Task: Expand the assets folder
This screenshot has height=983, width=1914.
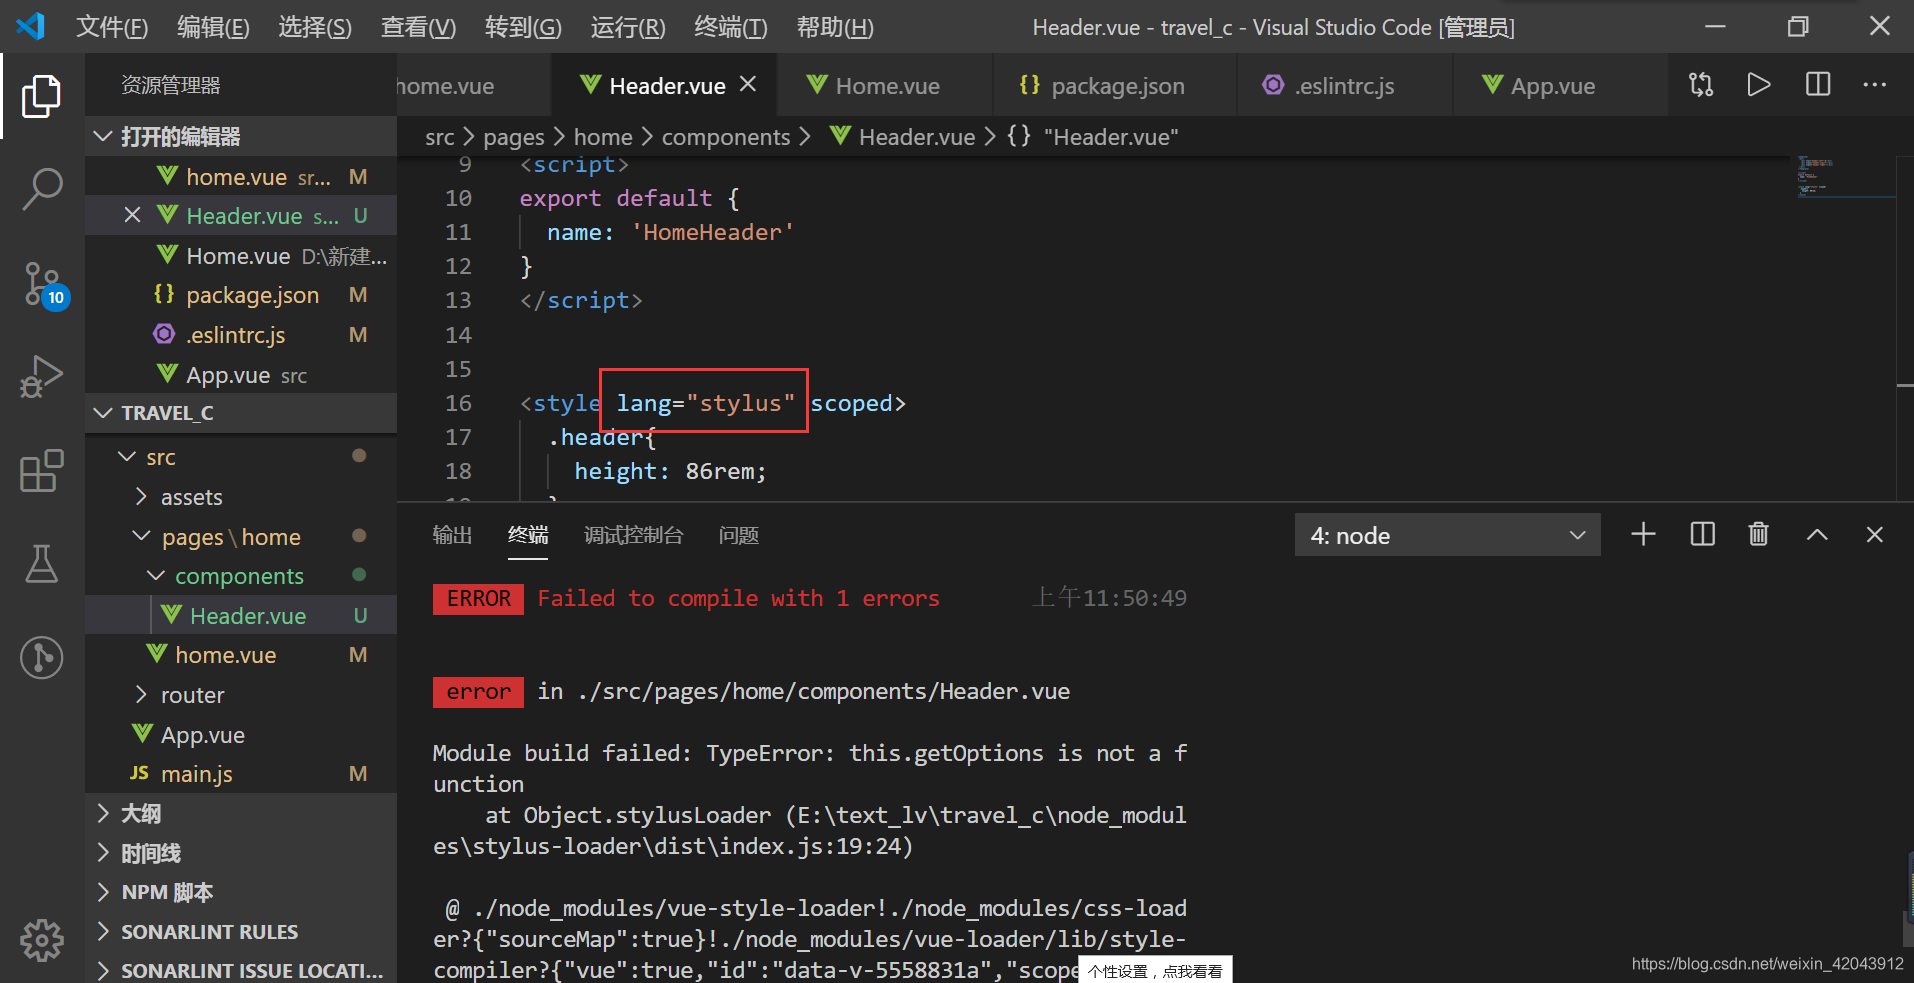Action: (141, 497)
